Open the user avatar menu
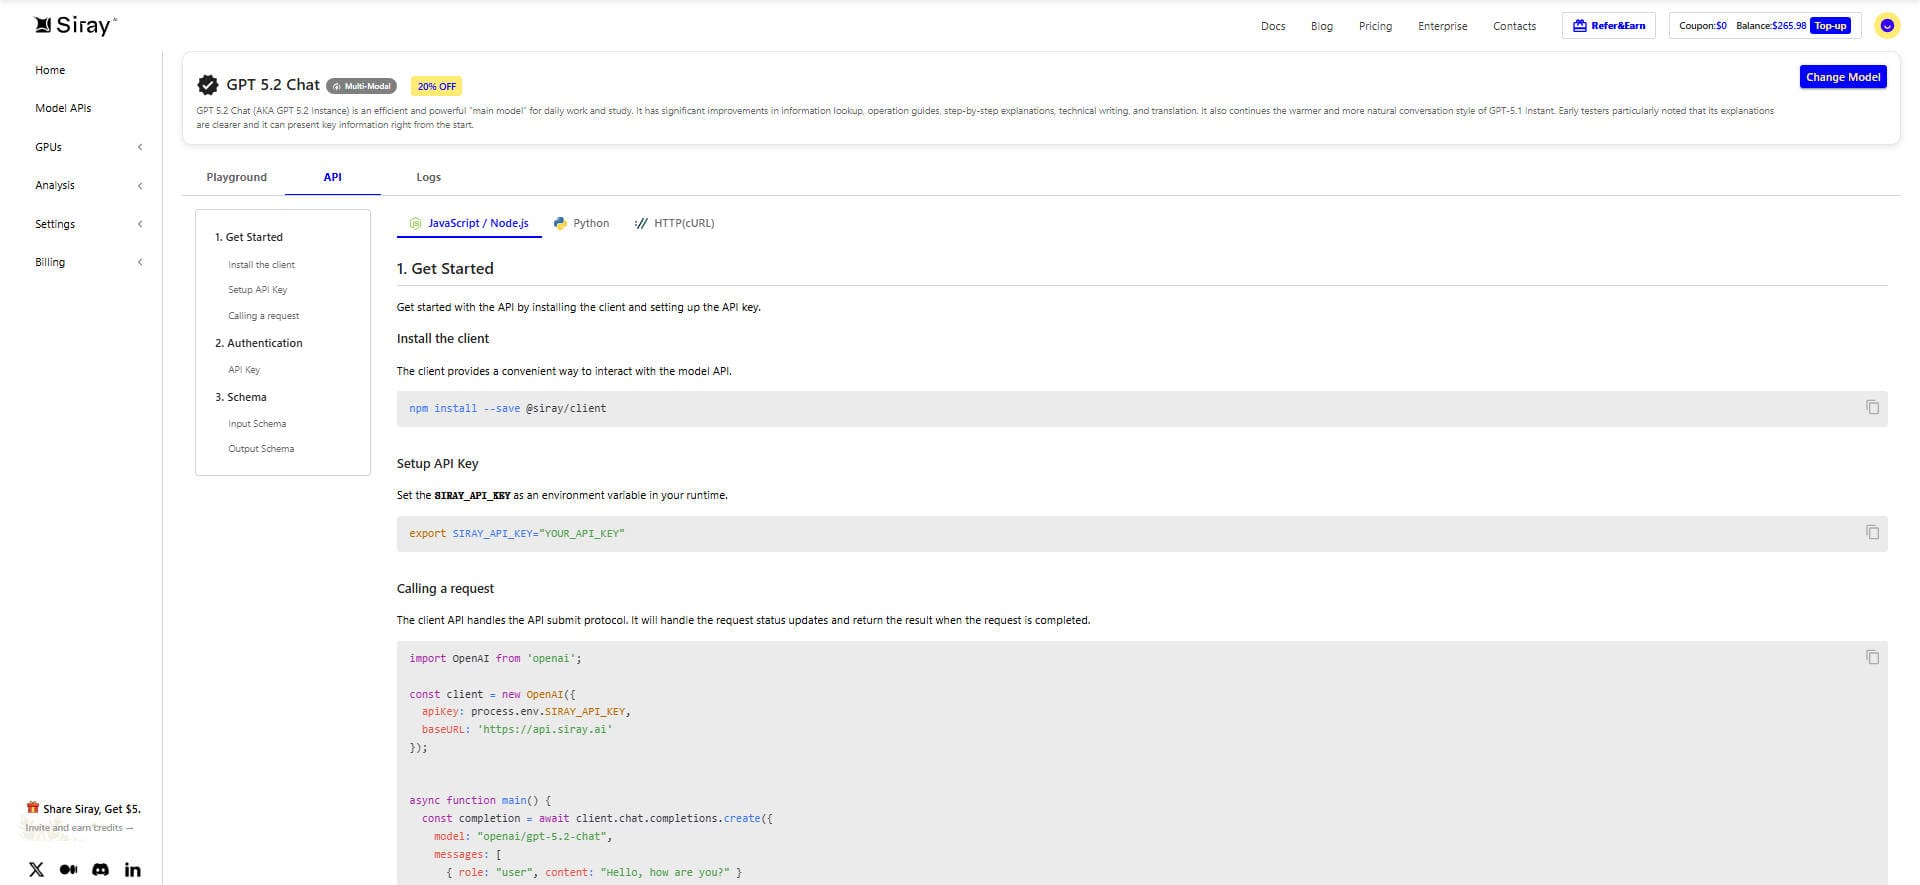The width and height of the screenshot is (1920, 885). click(1886, 26)
